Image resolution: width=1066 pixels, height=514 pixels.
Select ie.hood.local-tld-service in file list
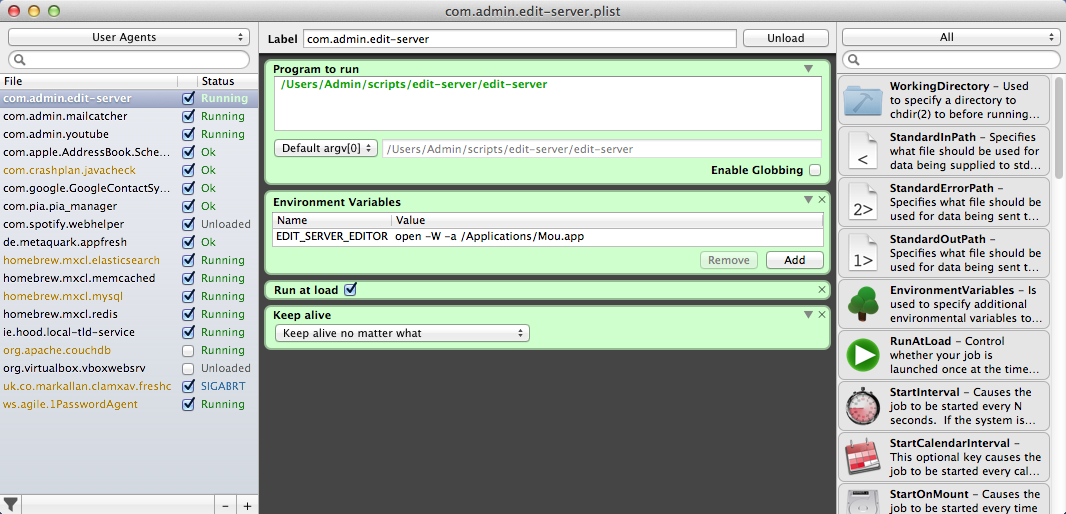point(69,332)
